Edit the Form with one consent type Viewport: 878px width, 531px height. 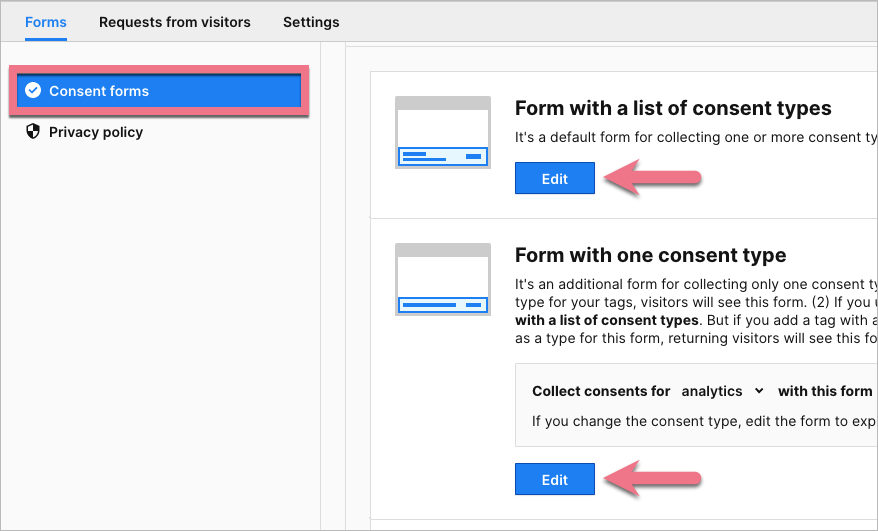click(555, 479)
